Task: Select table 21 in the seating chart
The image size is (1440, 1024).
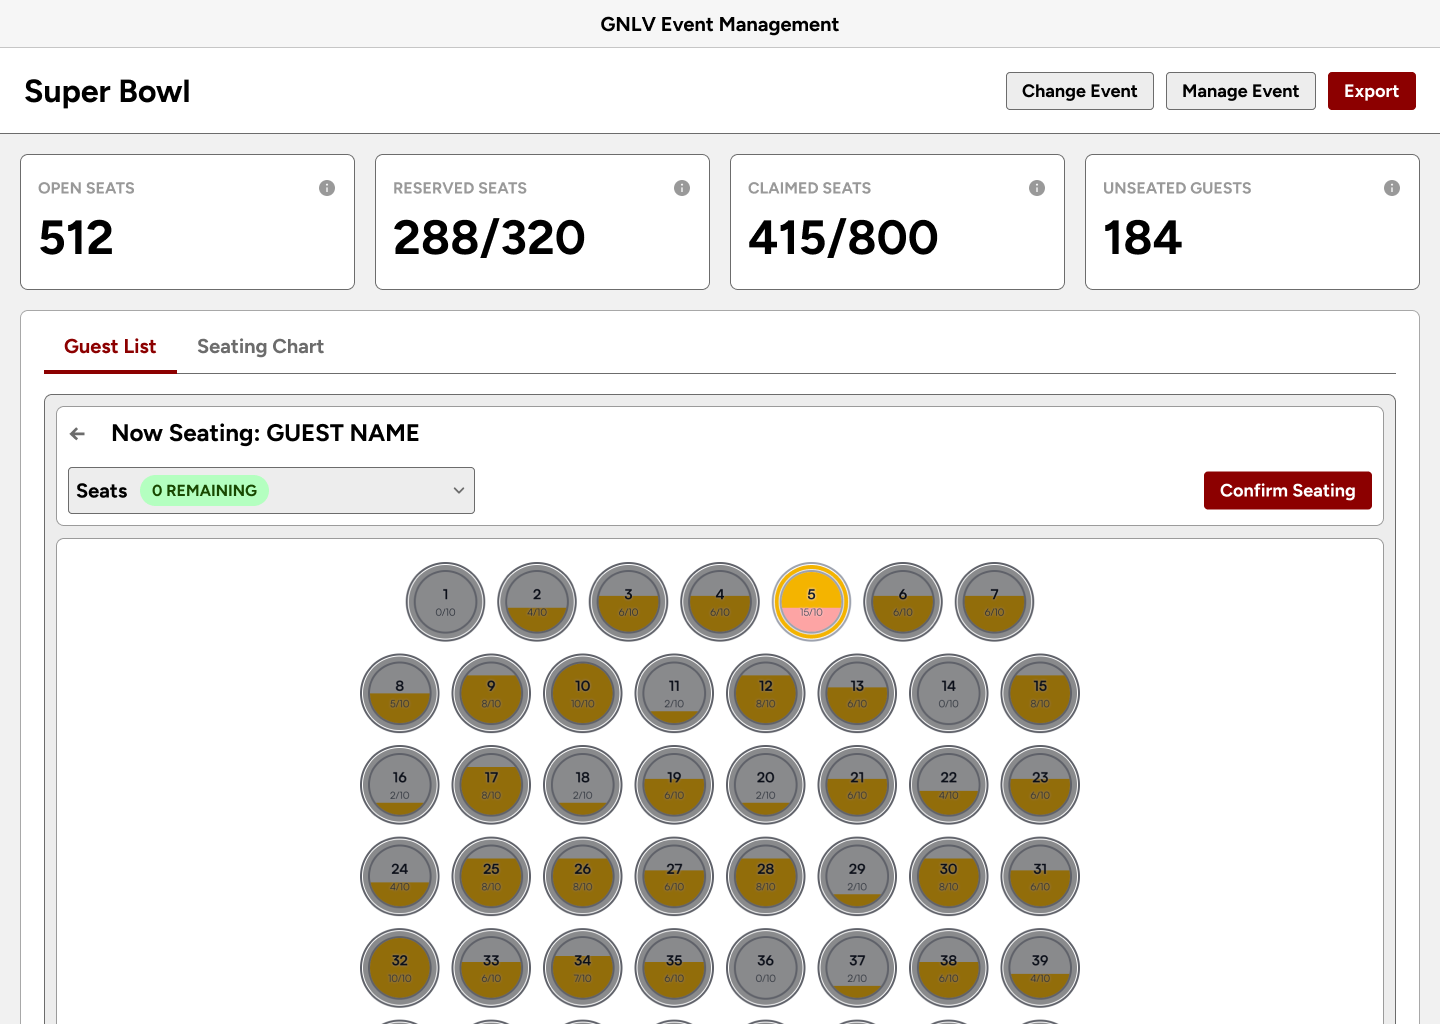Action: [857, 785]
